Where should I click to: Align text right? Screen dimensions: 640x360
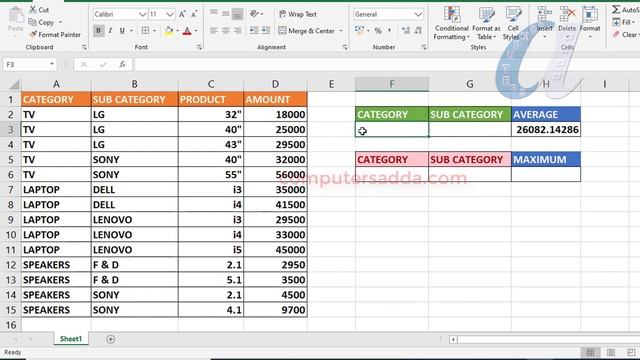[237, 31]
